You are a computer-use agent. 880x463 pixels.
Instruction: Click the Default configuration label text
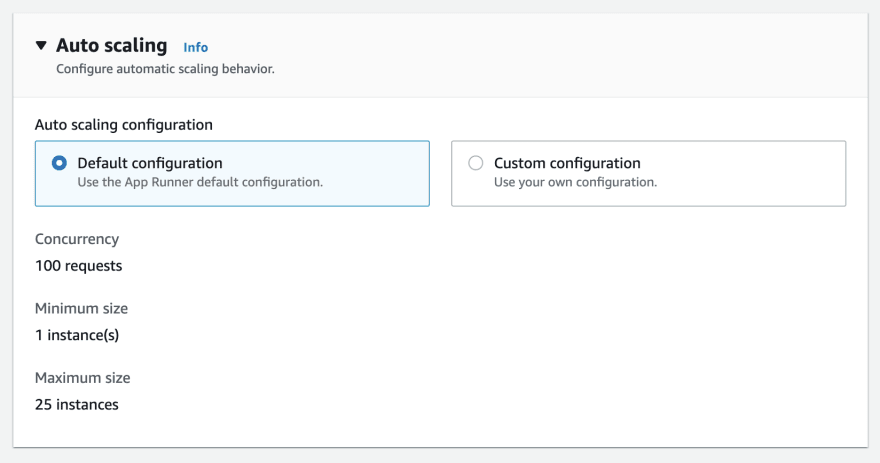[150, 163]
